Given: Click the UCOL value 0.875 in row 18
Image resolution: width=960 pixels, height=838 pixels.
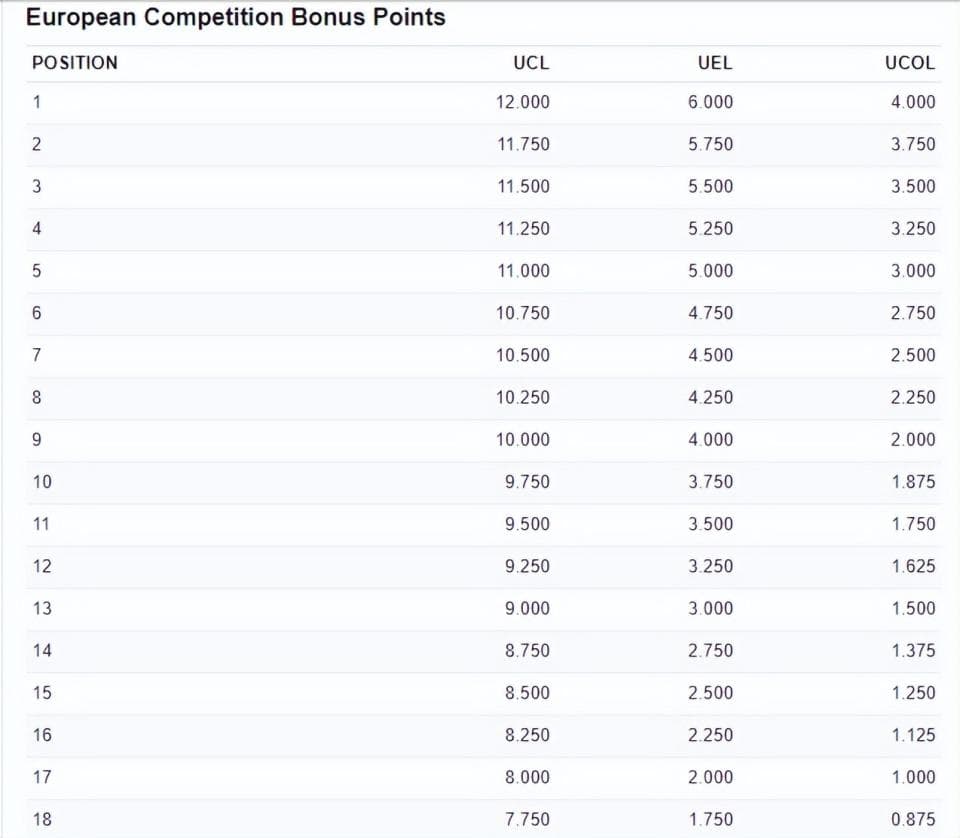Looking at the screenshot, I should tap(913, 820).
